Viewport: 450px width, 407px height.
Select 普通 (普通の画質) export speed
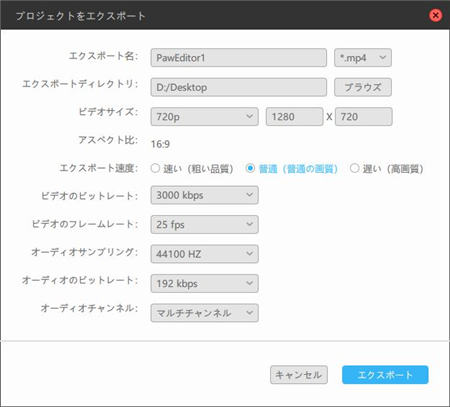(x=292, y=169)
